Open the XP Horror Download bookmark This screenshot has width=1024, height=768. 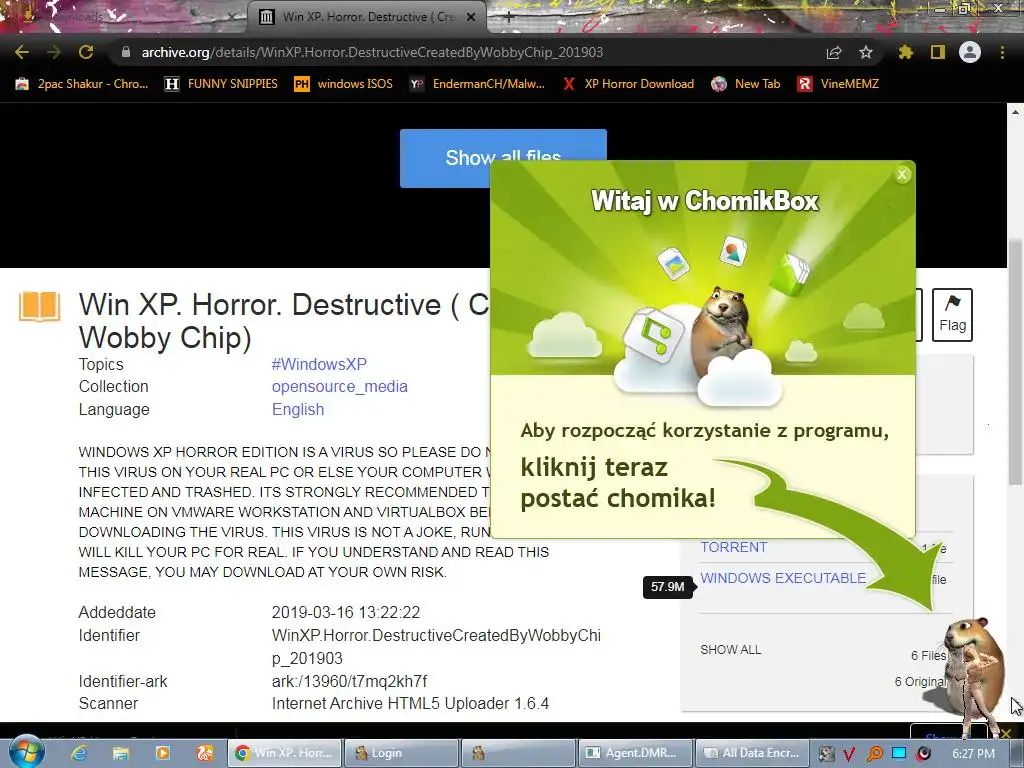tap(628, 84)
